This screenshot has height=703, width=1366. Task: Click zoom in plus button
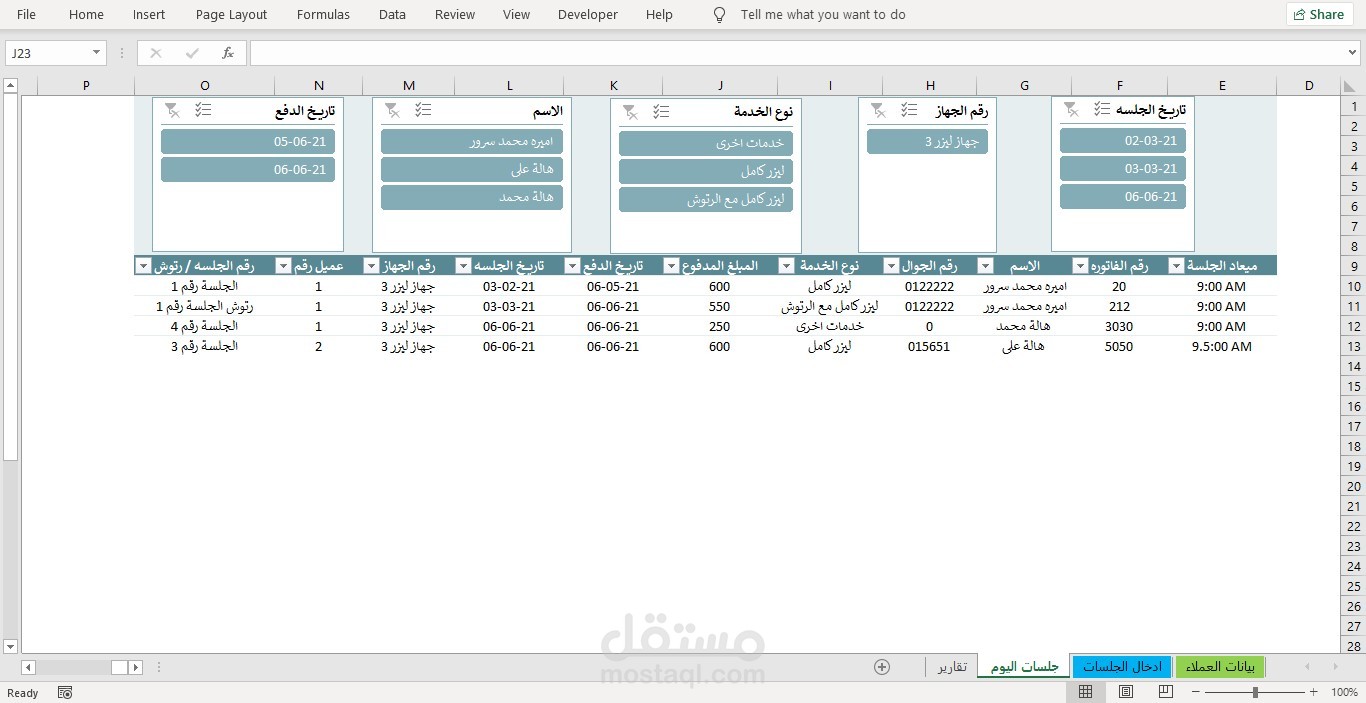click(x=1314, y=692)
